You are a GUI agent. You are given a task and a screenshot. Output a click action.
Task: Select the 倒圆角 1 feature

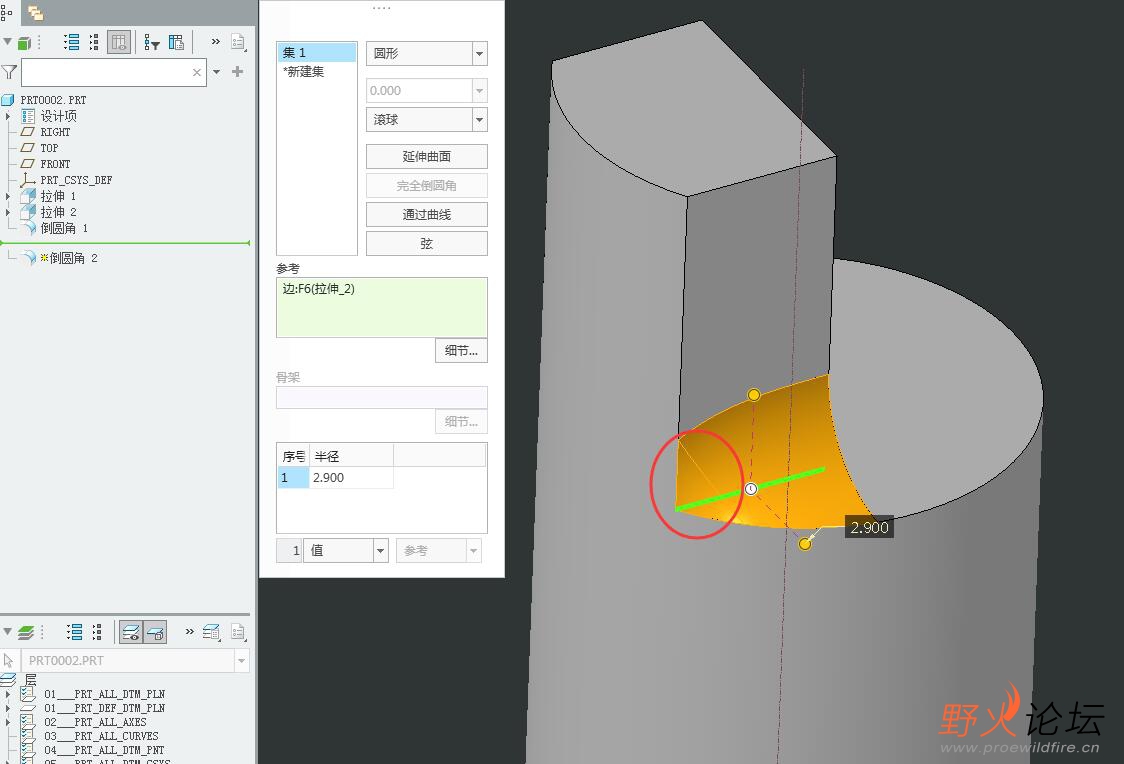(x=64, y=228)
